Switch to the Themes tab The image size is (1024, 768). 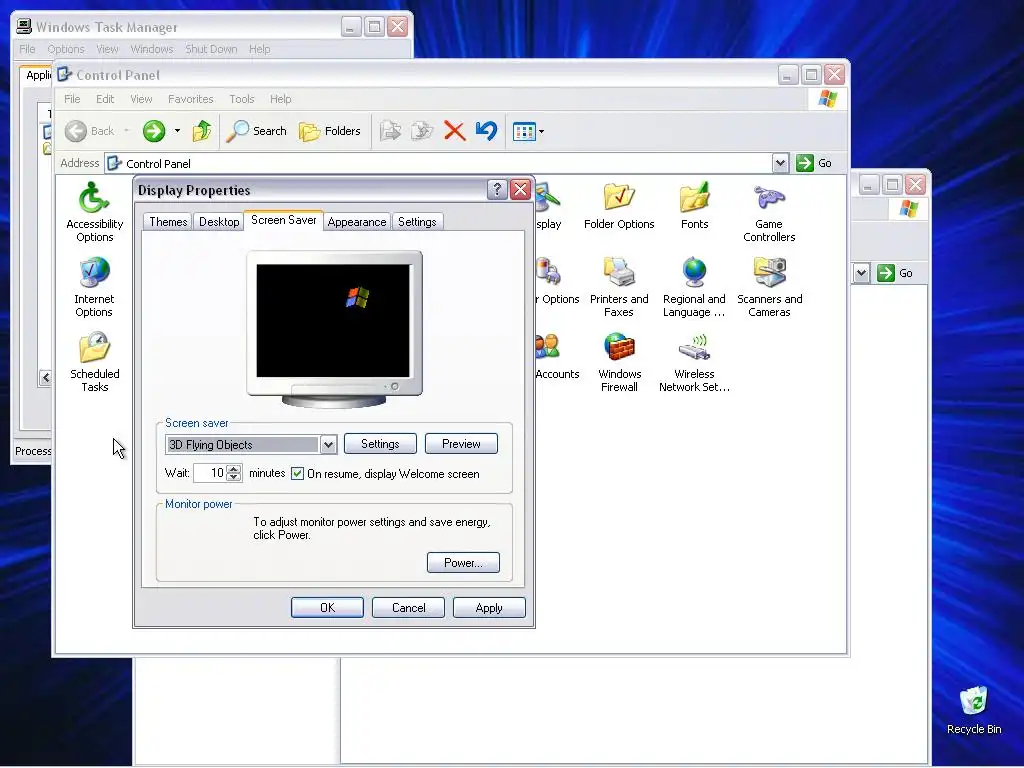(168, 222)
